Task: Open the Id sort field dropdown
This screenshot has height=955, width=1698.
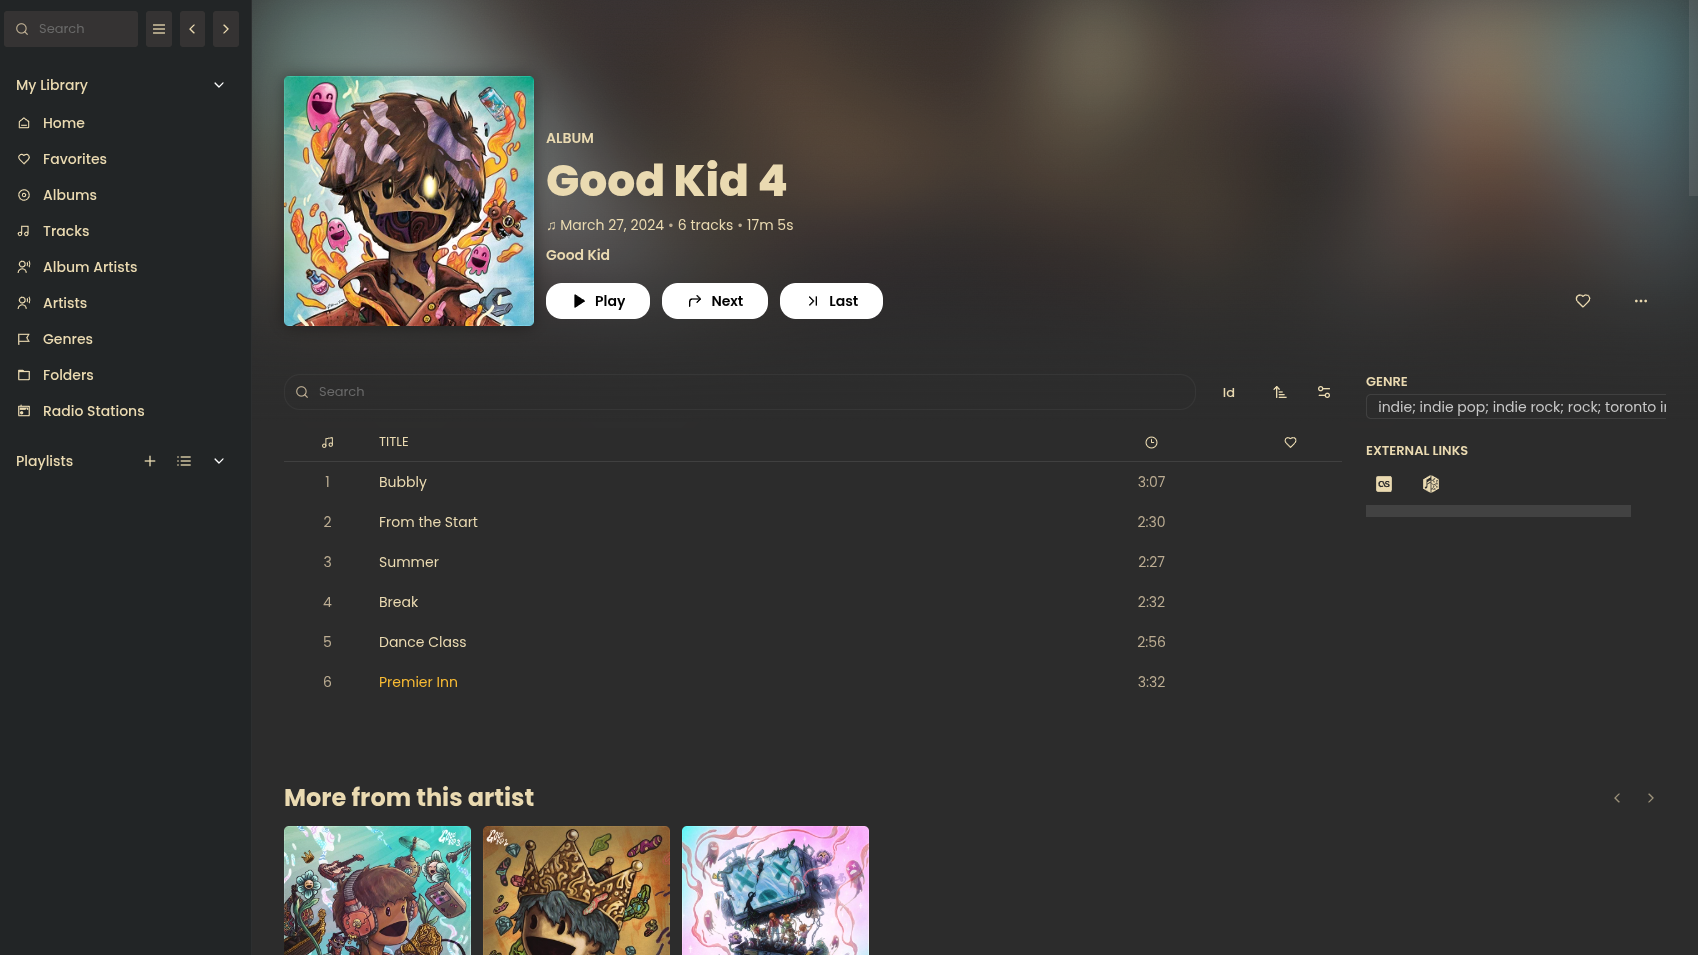Action: coord(1229,392)
